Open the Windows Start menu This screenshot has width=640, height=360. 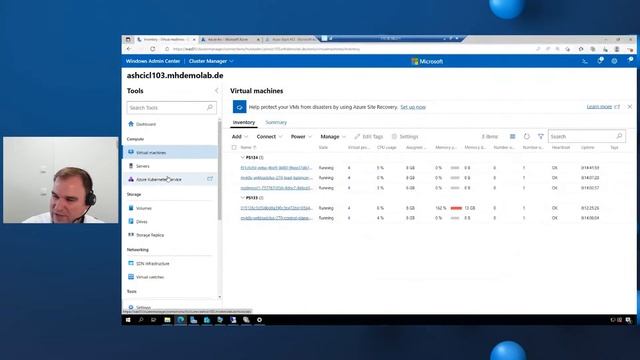(128, 320)
